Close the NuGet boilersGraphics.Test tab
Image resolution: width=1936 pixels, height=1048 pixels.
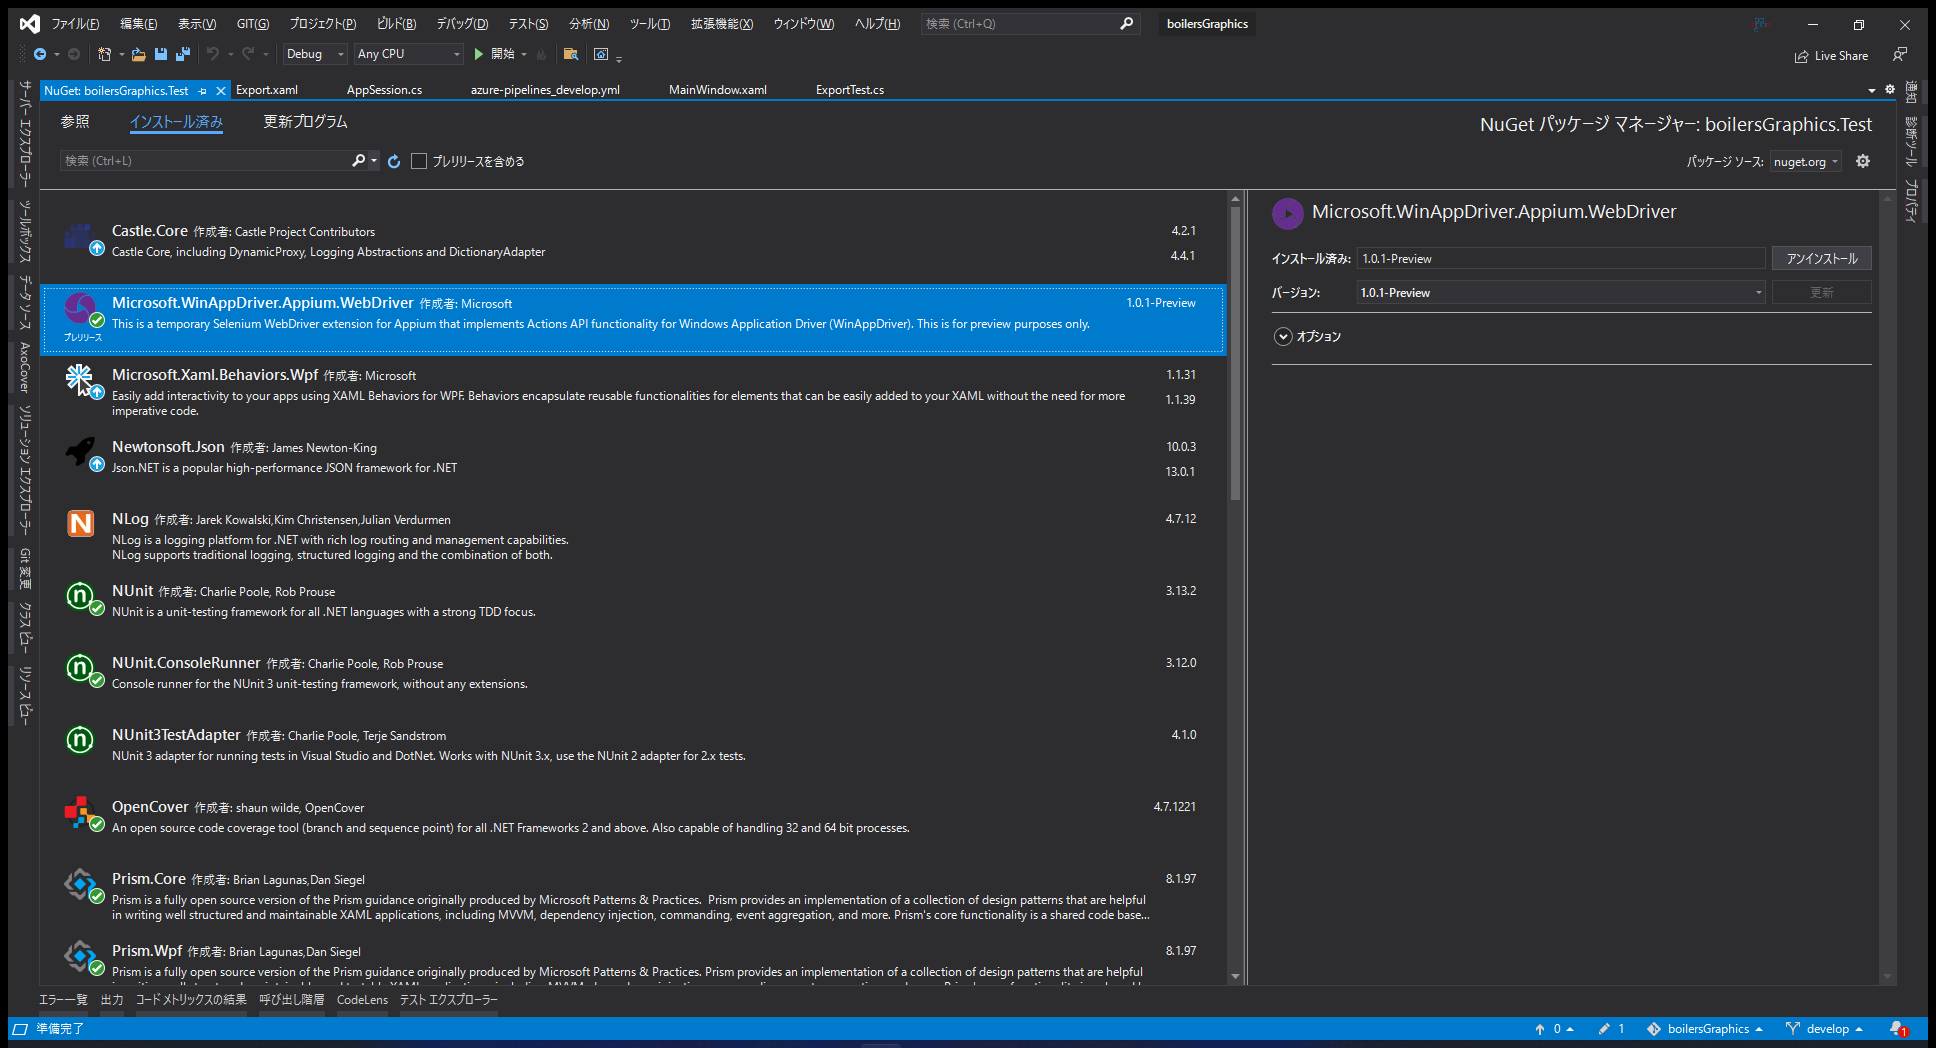[221, 91]
